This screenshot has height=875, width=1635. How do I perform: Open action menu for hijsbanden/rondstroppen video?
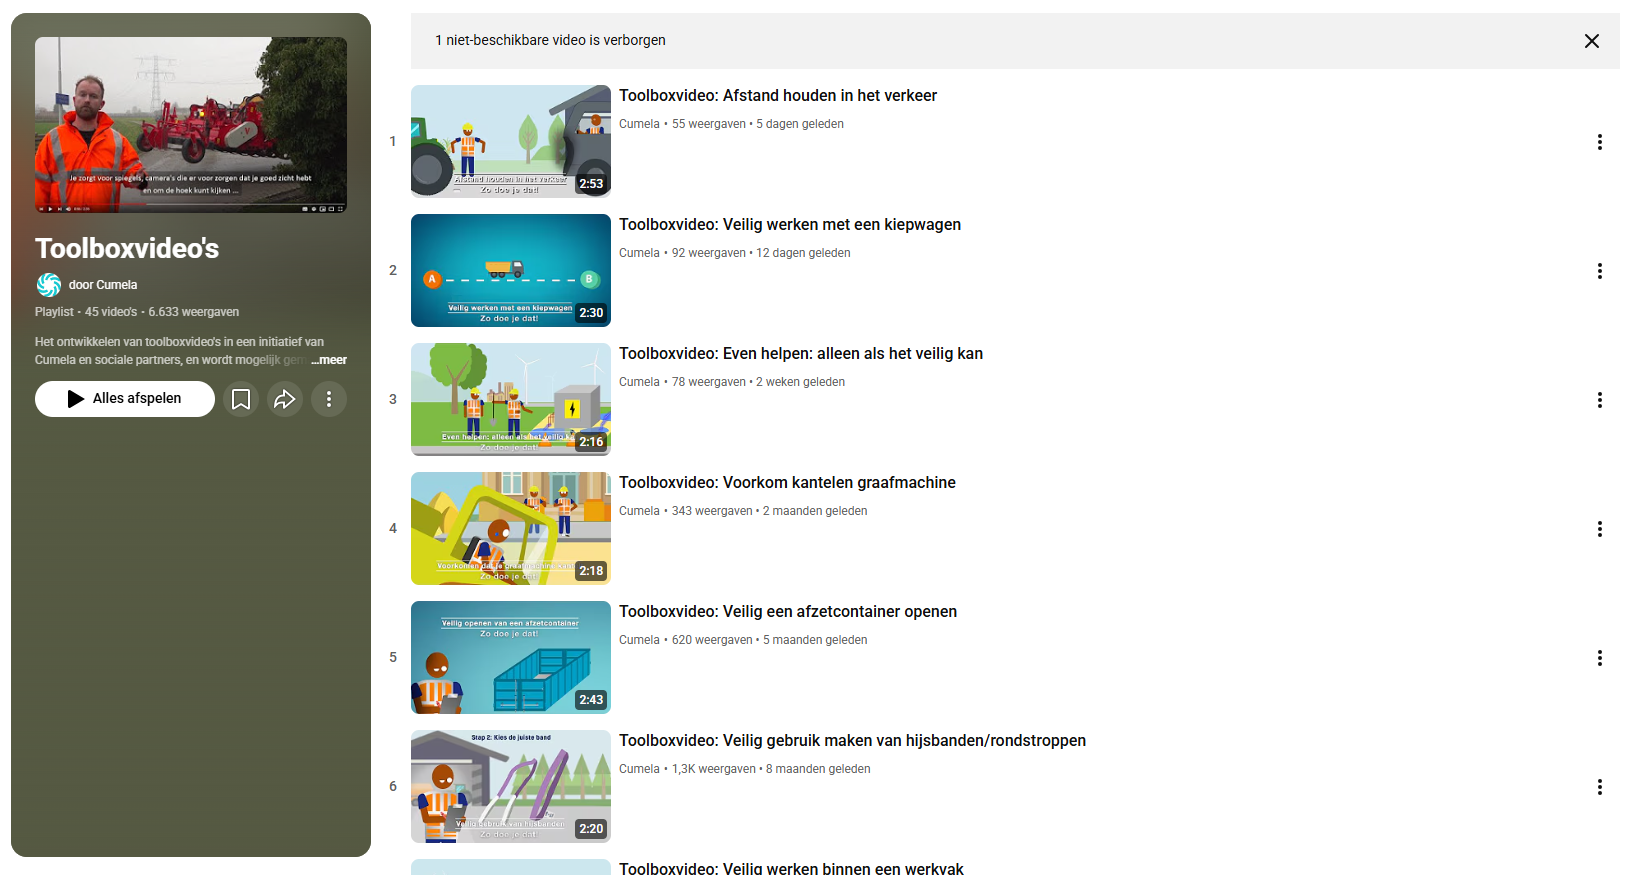point(1600,787)
